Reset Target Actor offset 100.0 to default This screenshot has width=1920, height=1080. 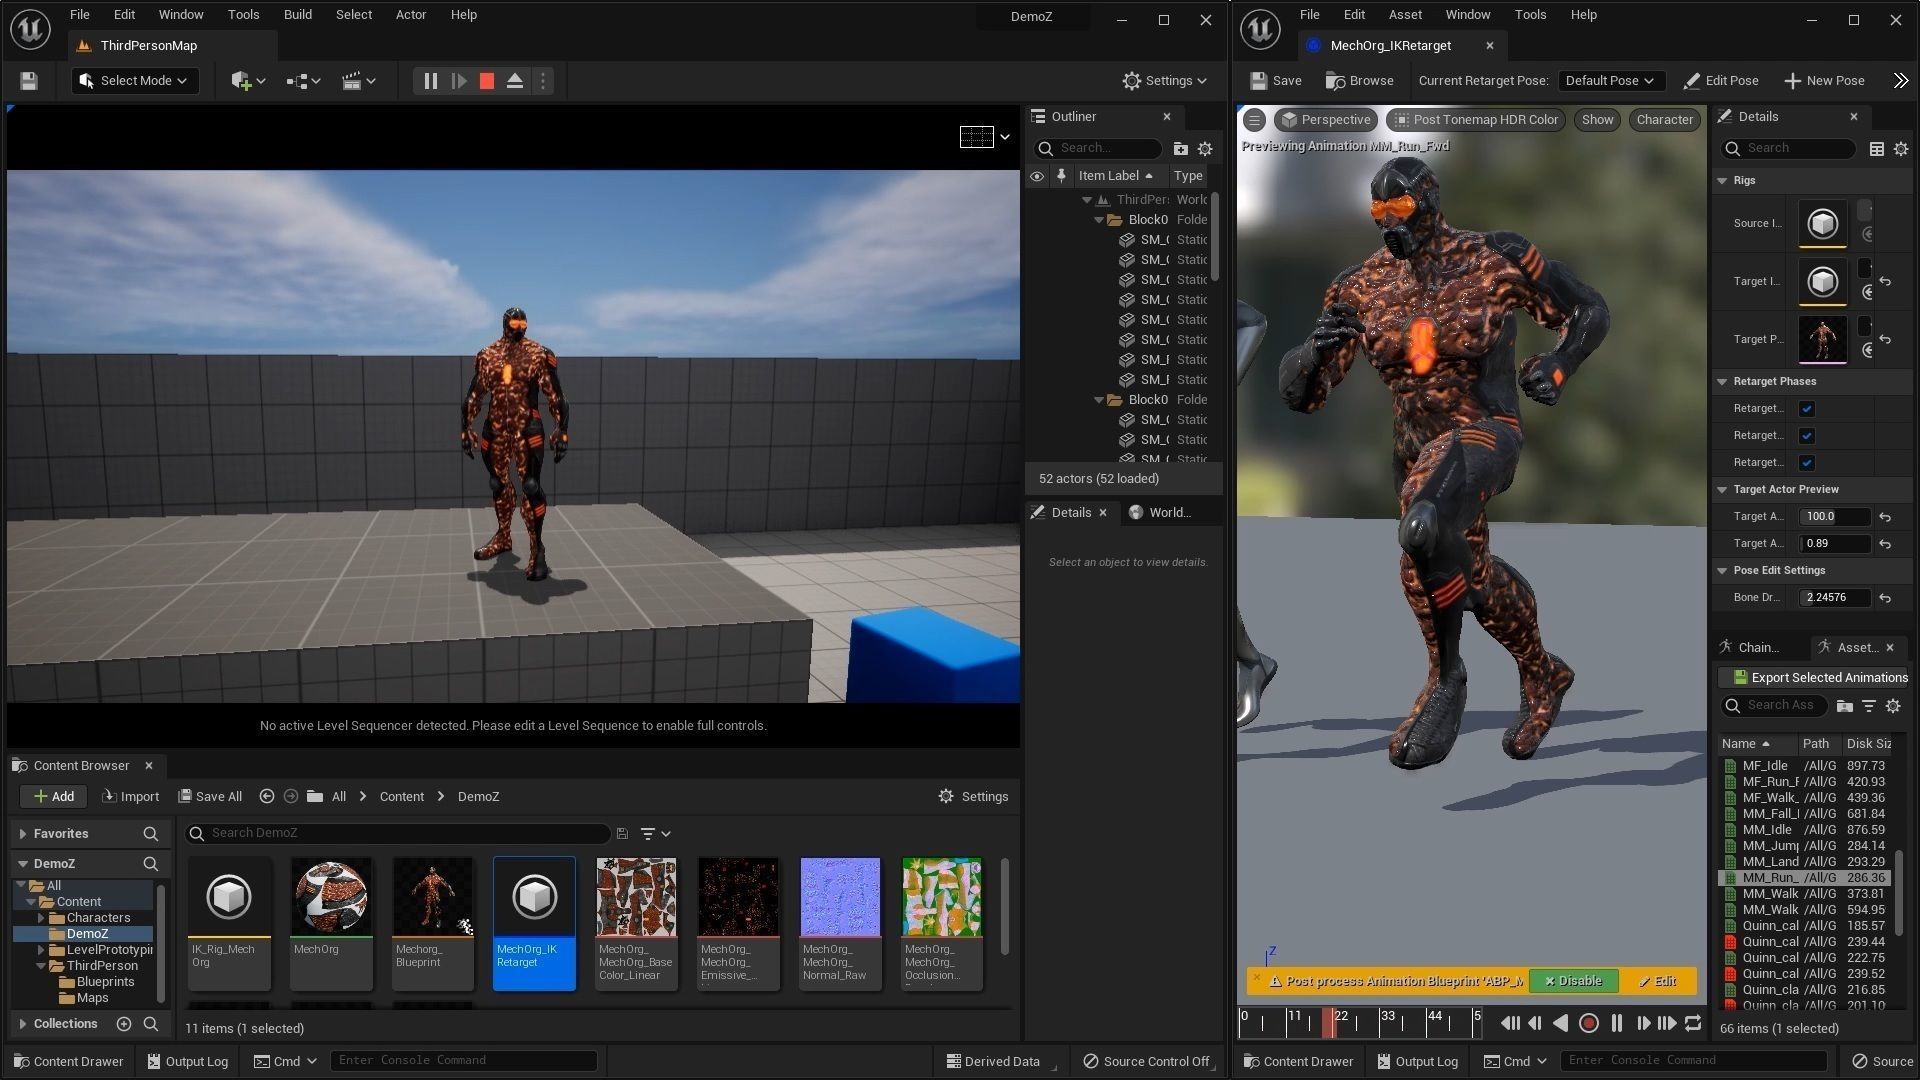[x=1885, y=517]
